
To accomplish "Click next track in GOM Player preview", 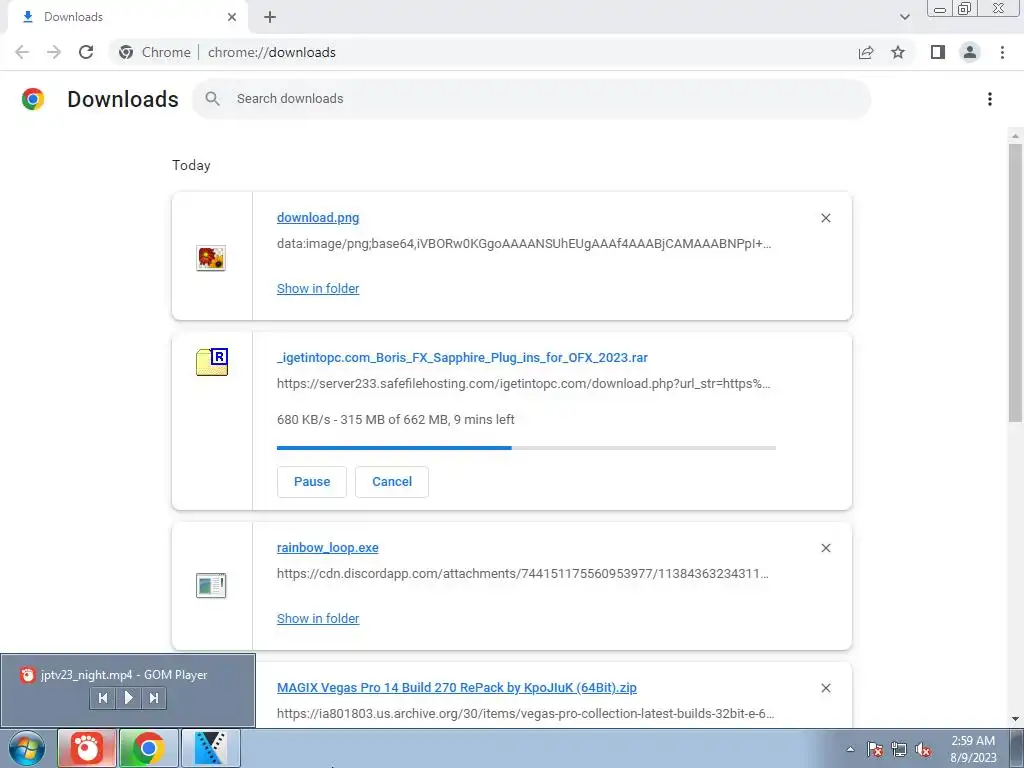I will (x=153, y=698).
